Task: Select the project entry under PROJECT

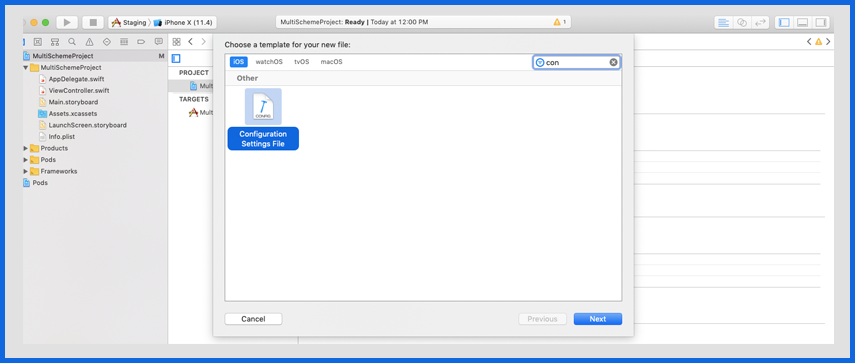Action: (x=201, y=86)
